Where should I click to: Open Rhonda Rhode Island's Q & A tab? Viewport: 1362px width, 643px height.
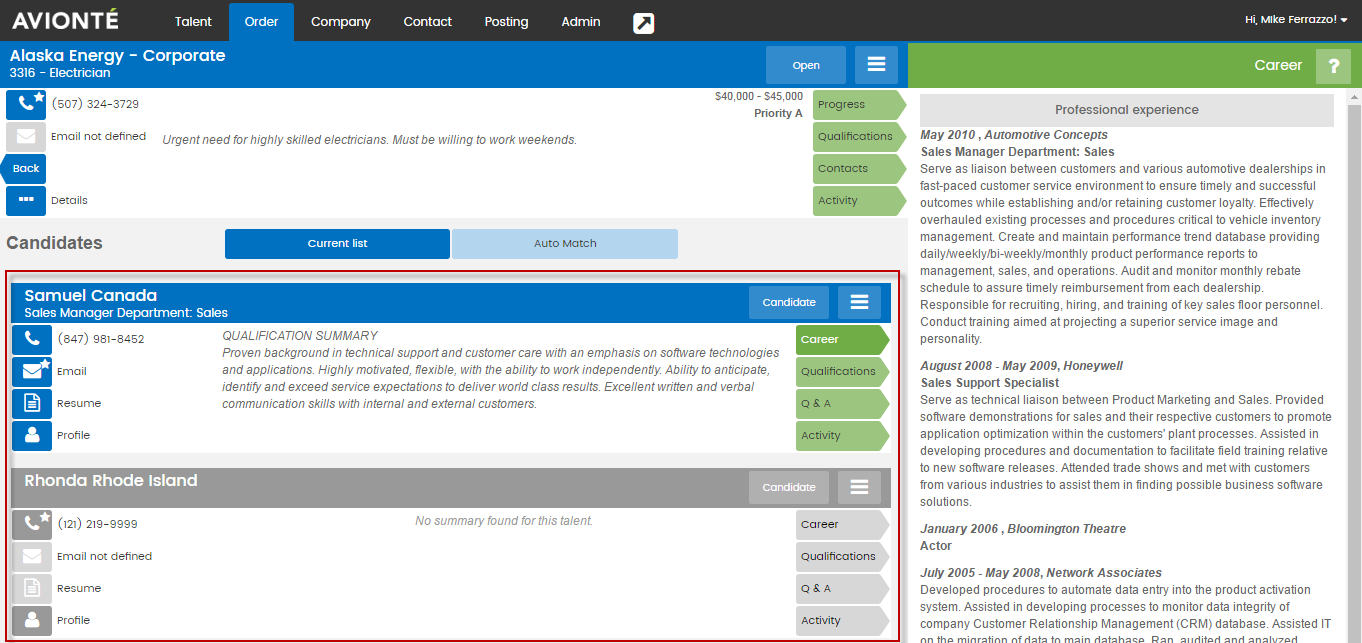coord(842,588)
